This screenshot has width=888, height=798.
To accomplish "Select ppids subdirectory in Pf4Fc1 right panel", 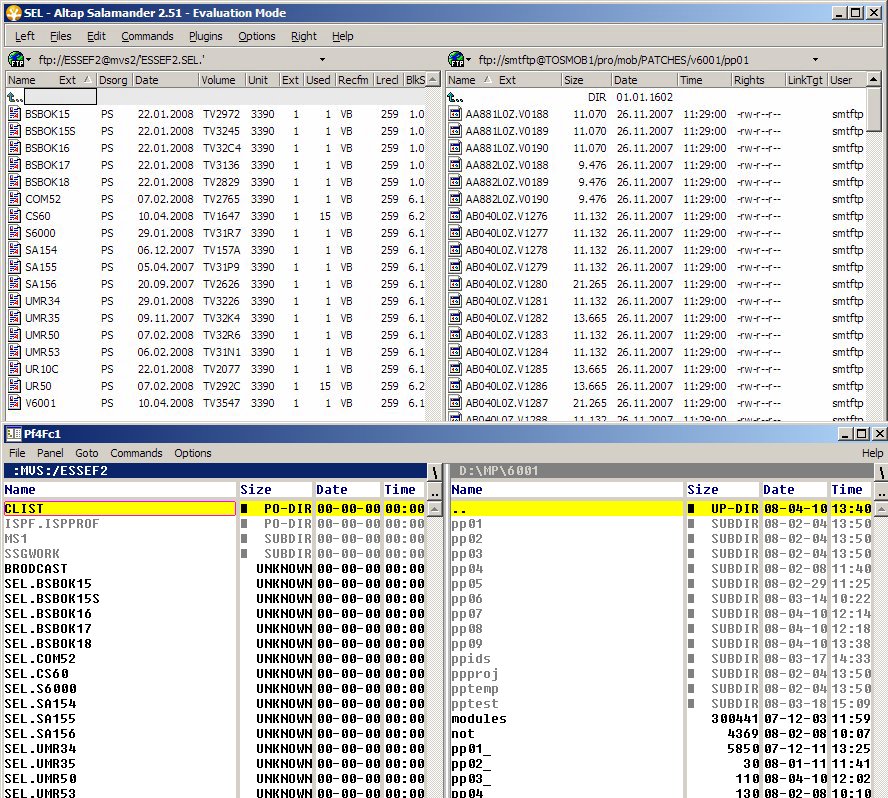I will pyautogui.click(x=471, y=659).
